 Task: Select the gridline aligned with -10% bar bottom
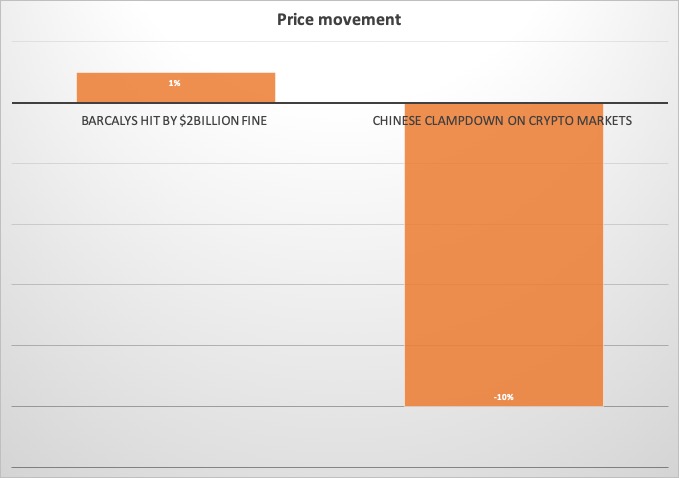click(x=340, y=407)
